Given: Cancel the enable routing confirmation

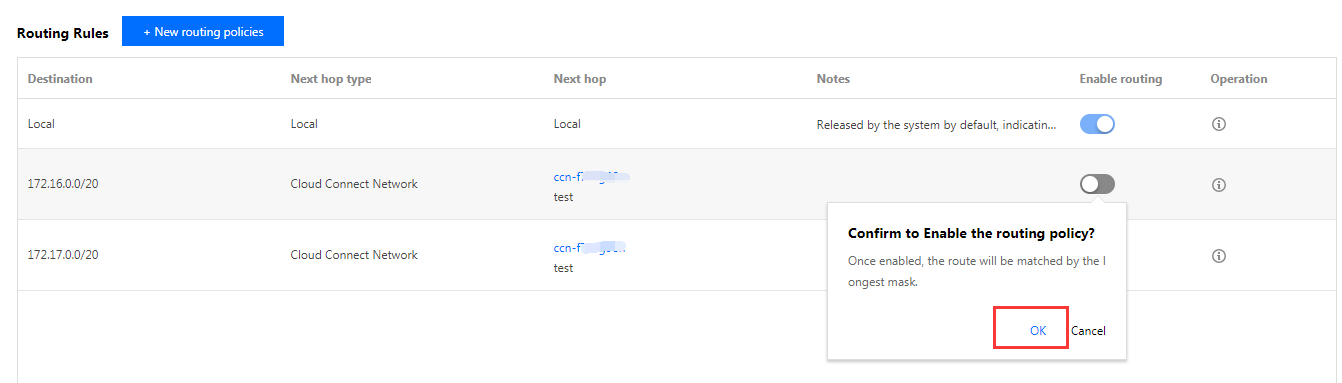Looking at the screenshot, I should click(1088, 331).
